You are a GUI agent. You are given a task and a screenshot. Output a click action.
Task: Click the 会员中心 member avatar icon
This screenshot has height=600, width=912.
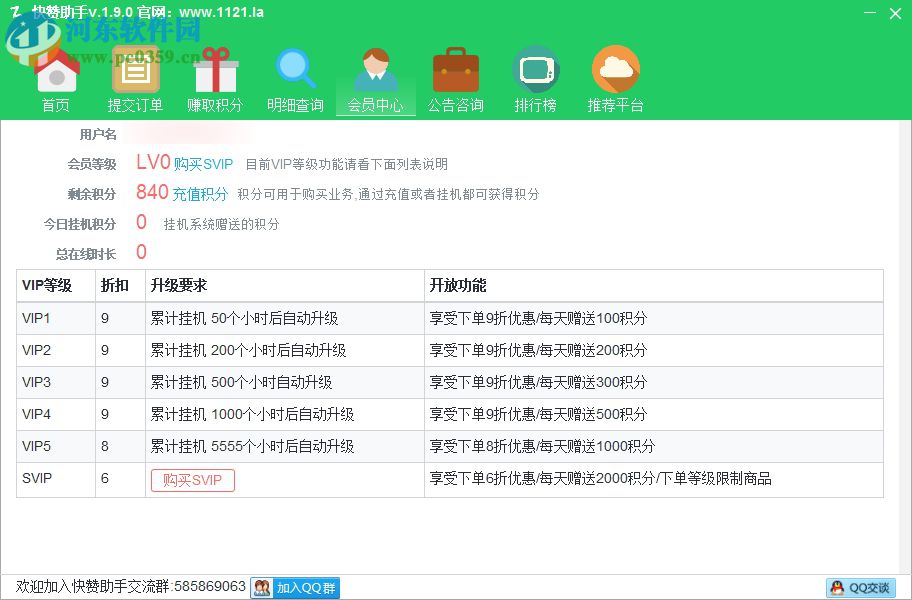[x=376, y=68]
